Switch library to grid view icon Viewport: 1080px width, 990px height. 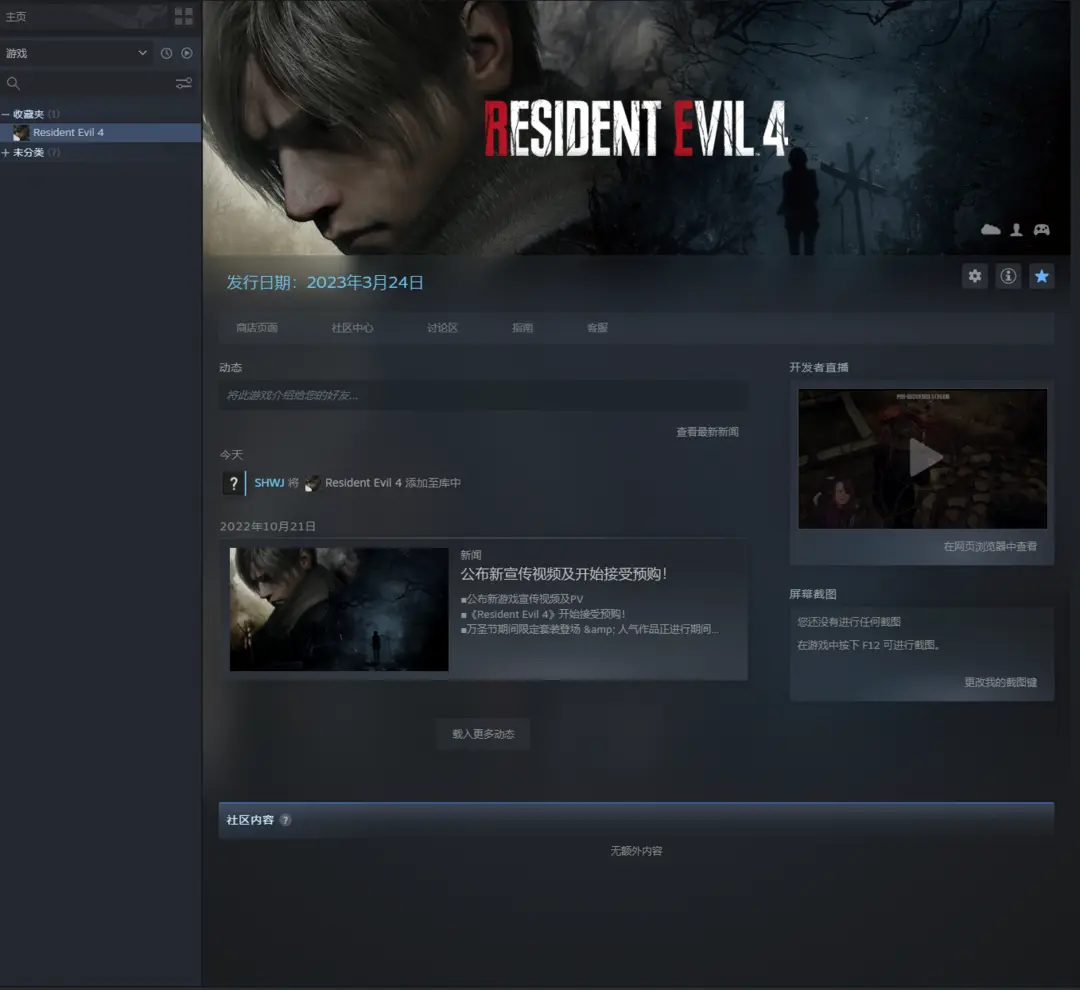point(184,17)
